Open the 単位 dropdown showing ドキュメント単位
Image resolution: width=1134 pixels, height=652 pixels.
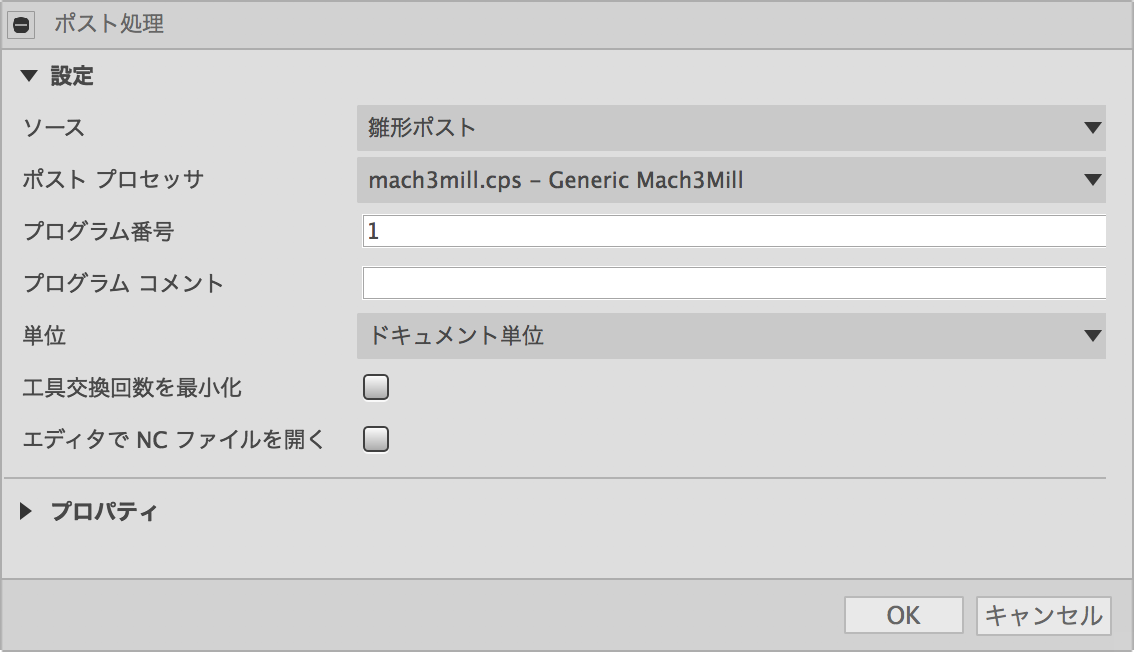[x=731, y=336]
